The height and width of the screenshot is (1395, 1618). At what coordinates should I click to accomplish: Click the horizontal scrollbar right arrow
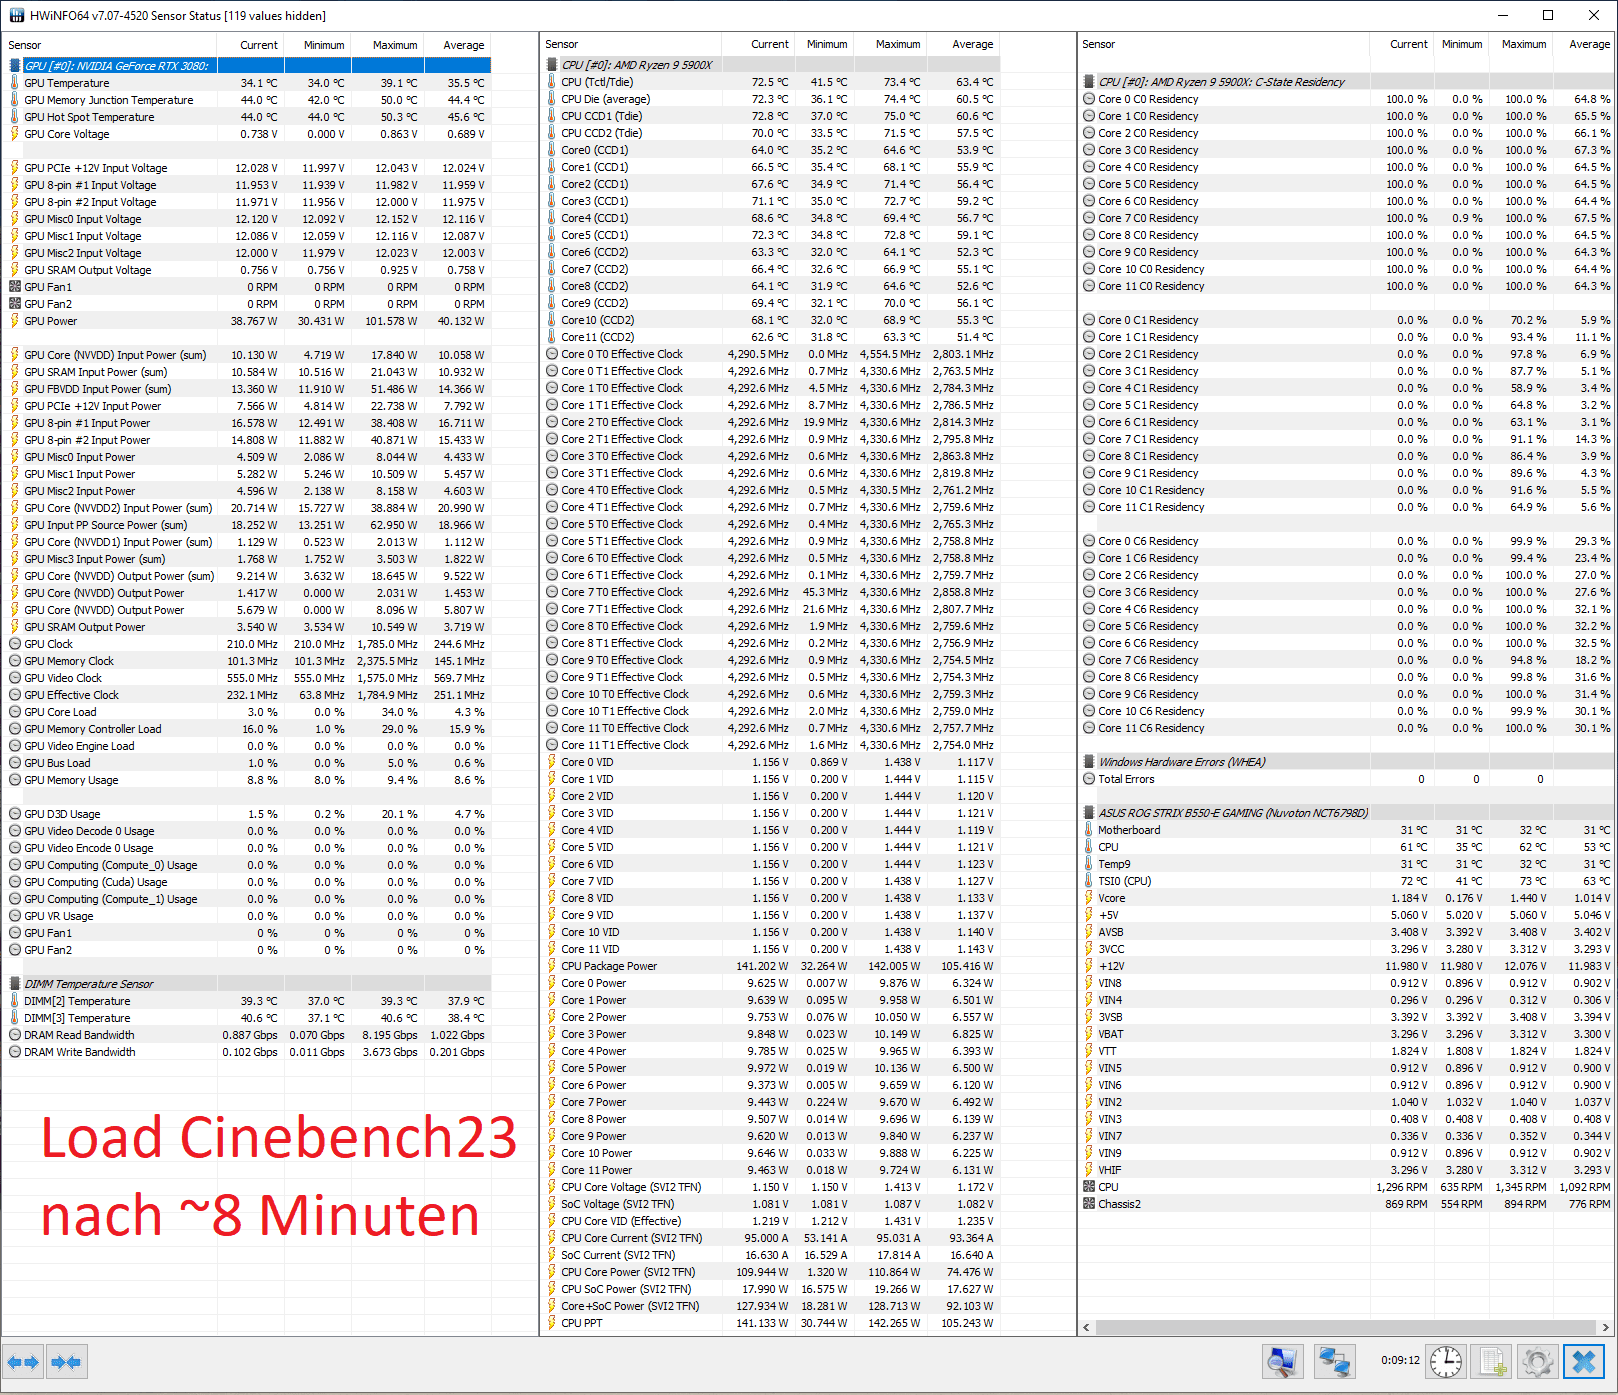[x=1606, y=1328]
